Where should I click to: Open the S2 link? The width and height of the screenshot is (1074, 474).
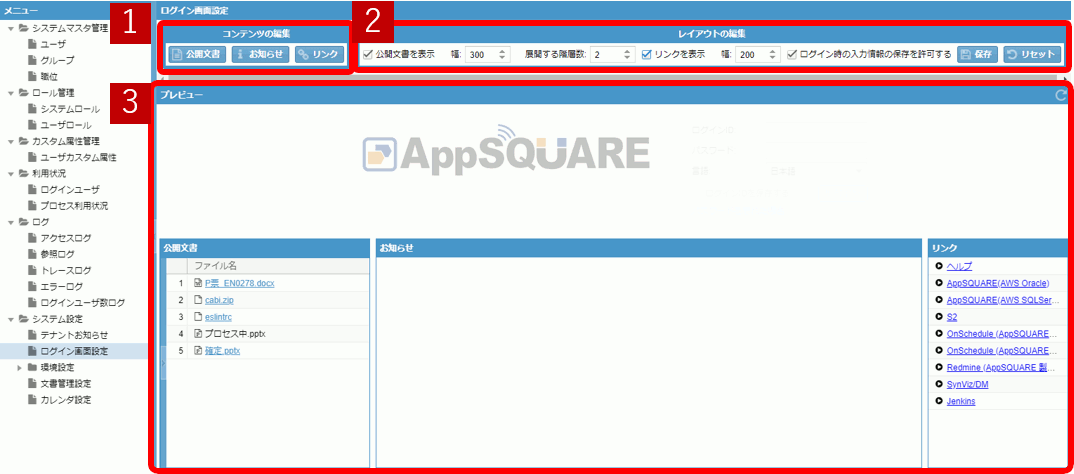[x=951, y=317]
